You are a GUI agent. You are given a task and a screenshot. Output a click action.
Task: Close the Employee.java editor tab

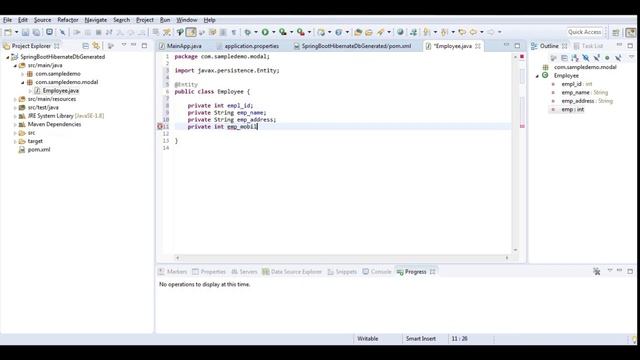pos(478,46)
